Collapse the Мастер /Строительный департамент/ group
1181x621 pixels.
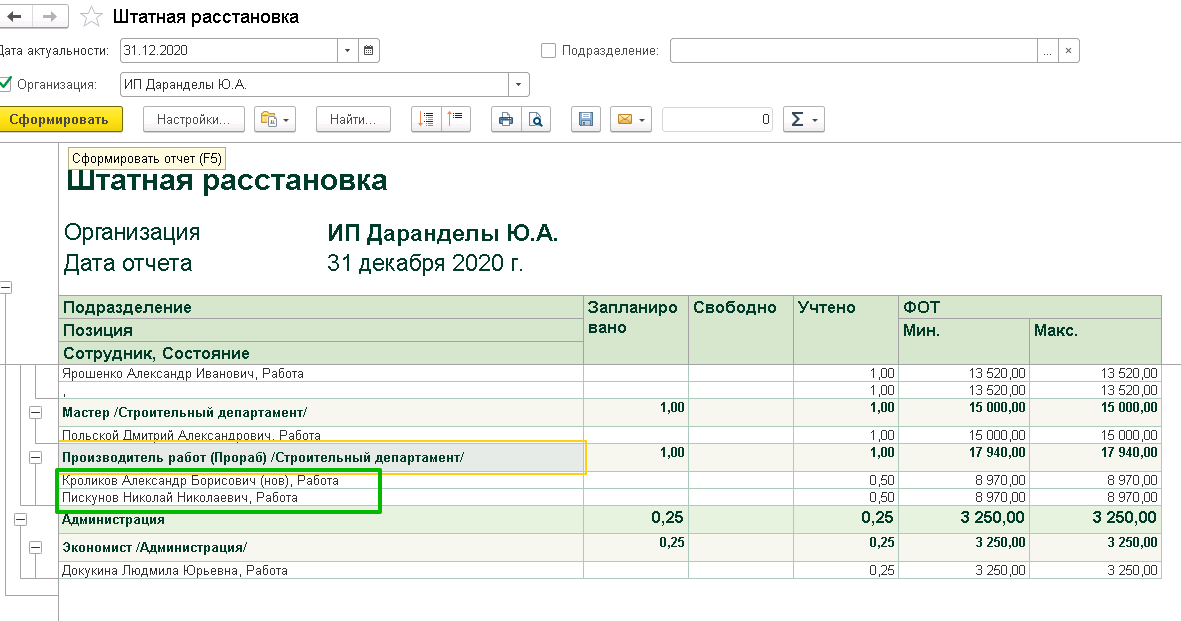coord(35,412)
